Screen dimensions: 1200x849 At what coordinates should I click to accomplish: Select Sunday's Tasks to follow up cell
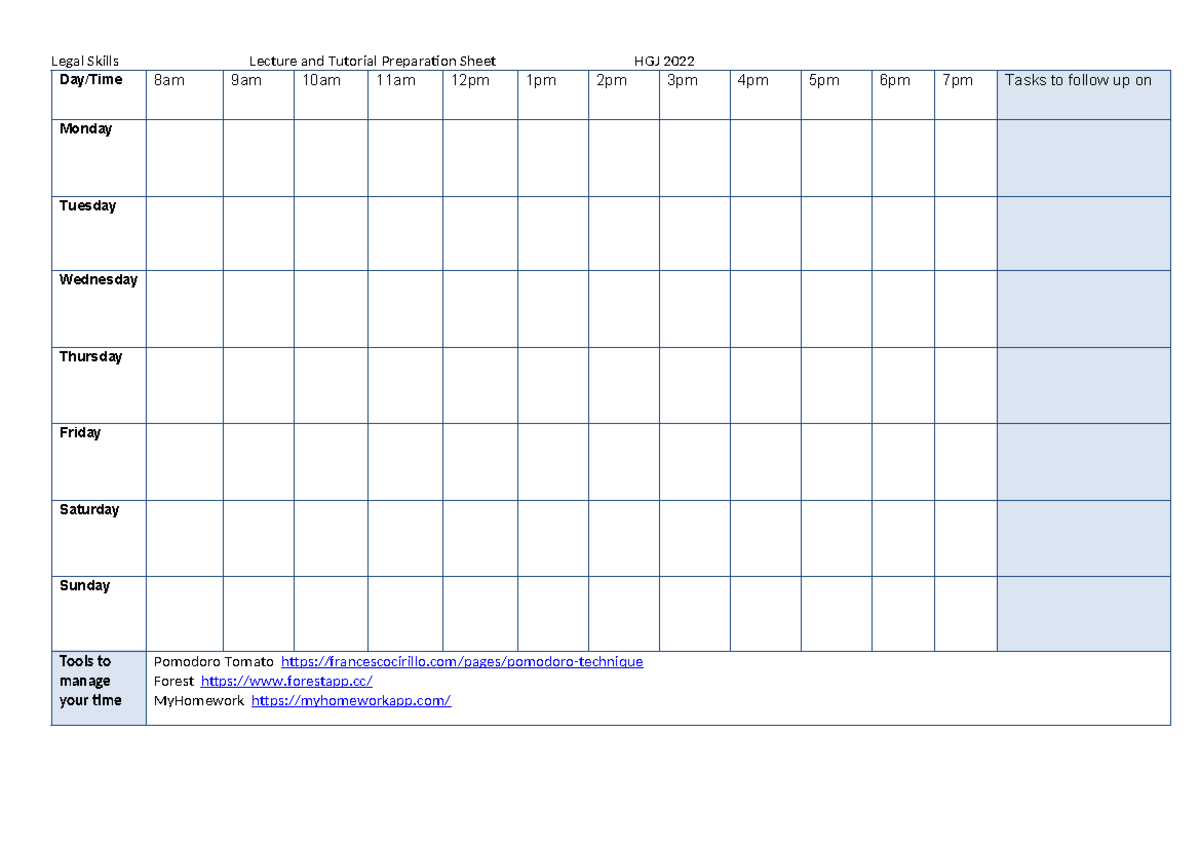[x=1082, y=613]
